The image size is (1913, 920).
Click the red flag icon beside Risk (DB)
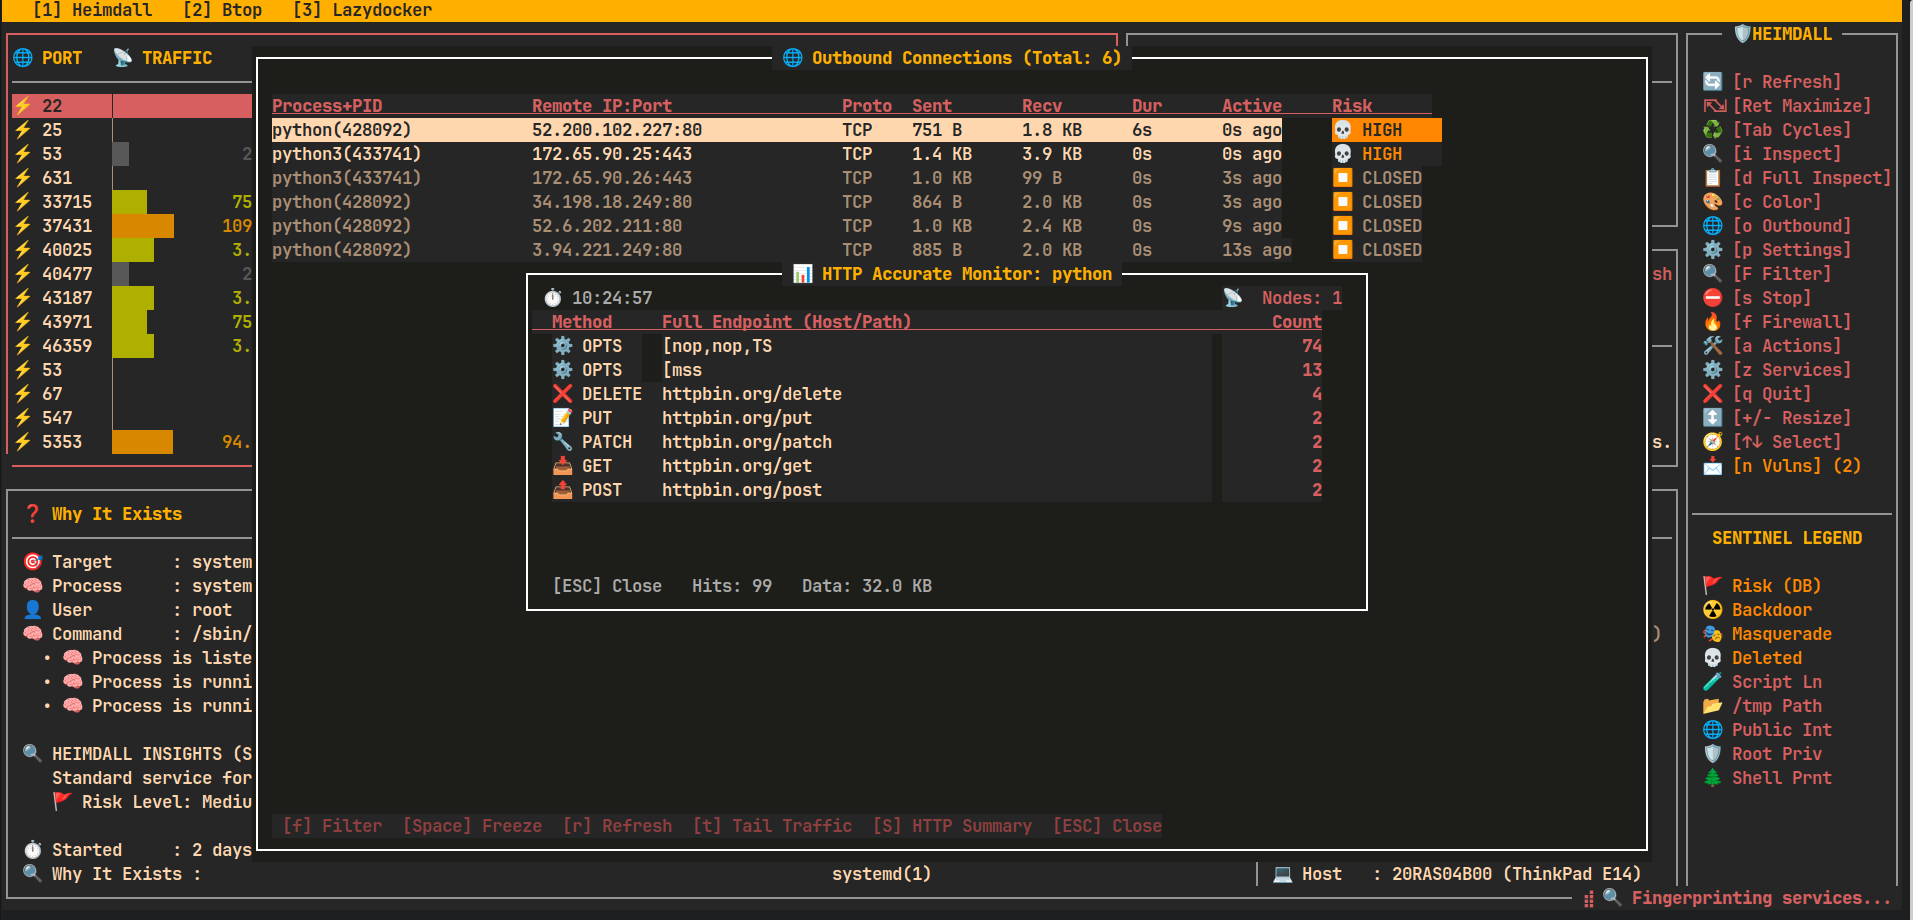pos(1713,586)
